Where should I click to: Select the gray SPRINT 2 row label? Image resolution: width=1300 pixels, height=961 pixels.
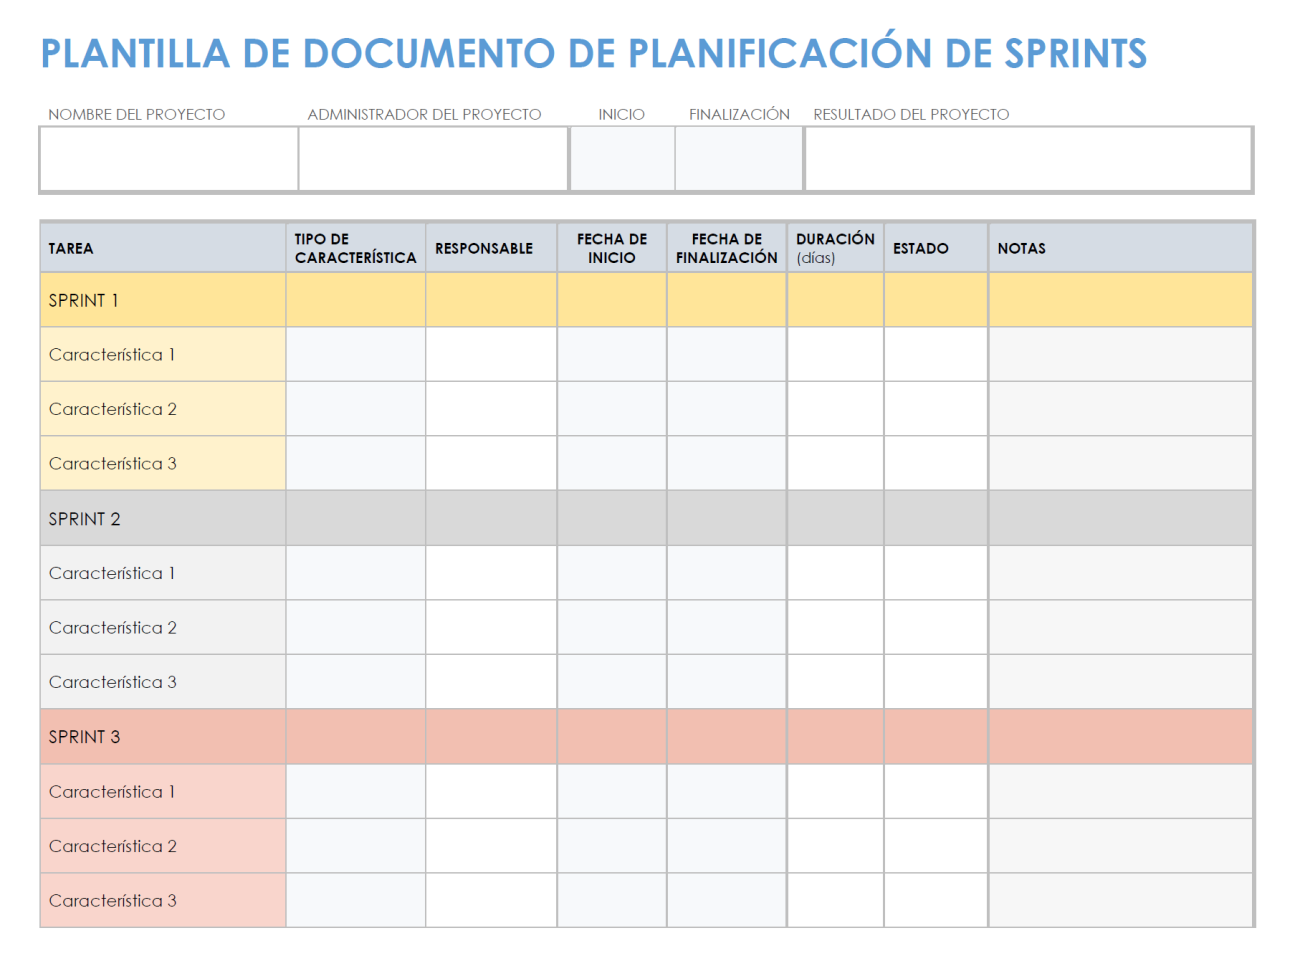point(85,519)
